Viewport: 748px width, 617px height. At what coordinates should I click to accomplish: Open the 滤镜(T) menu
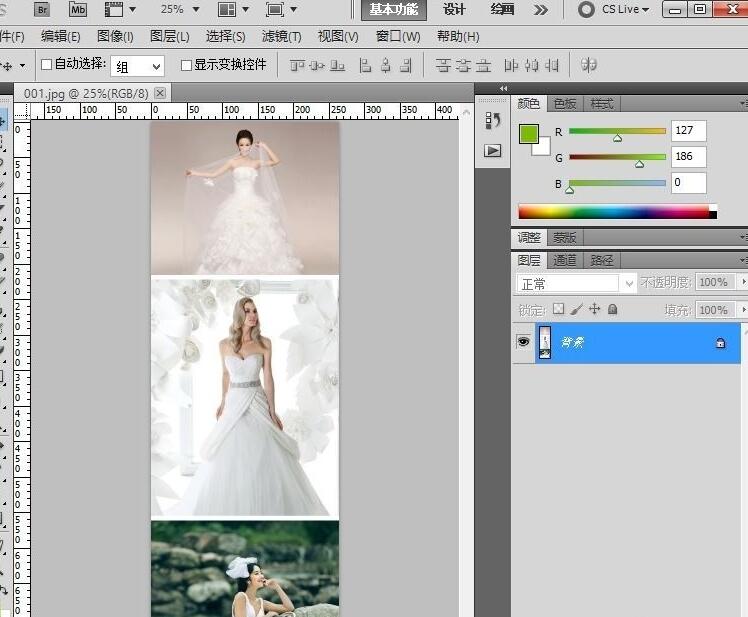pyautogui.click(x=281, y=36)
